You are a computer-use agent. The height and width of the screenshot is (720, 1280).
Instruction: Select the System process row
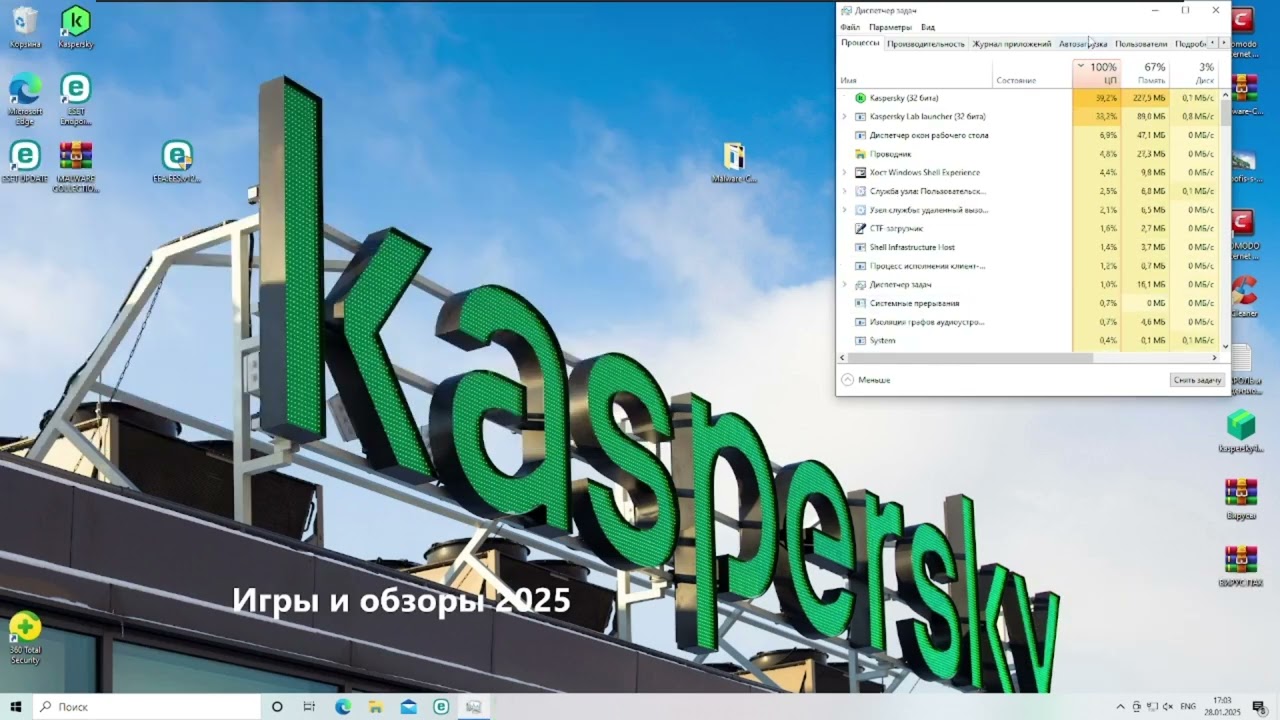click(1028, 341)
